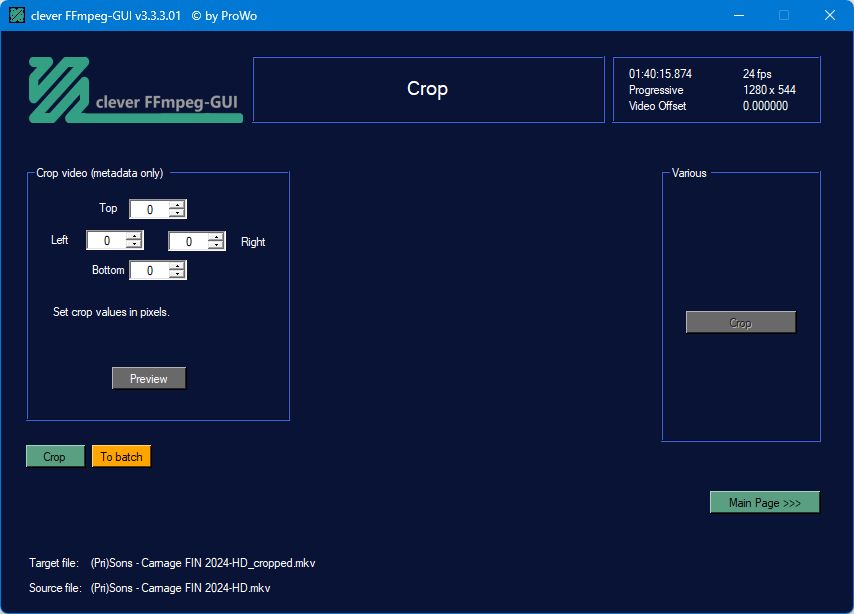Decrease the Left crop value with the down arrow
This screenshot has height=614, width=854.
tap(134, 245)
